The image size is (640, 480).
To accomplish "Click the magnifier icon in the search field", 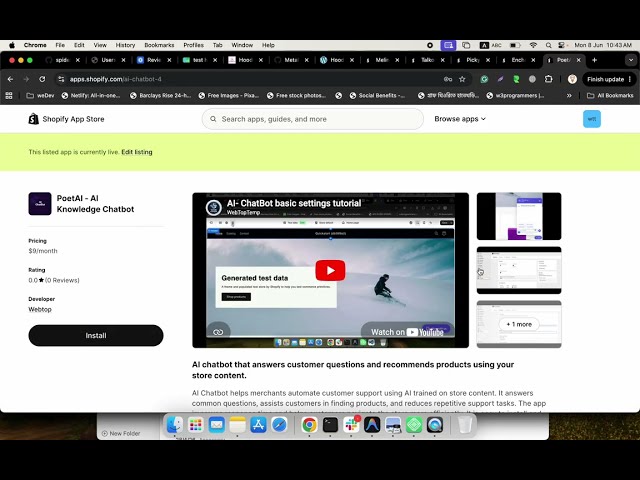I will (x=213, y=119).
